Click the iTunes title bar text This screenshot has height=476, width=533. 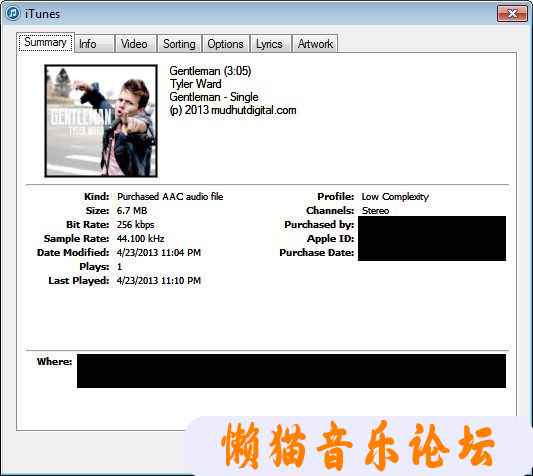click(42, 14)
